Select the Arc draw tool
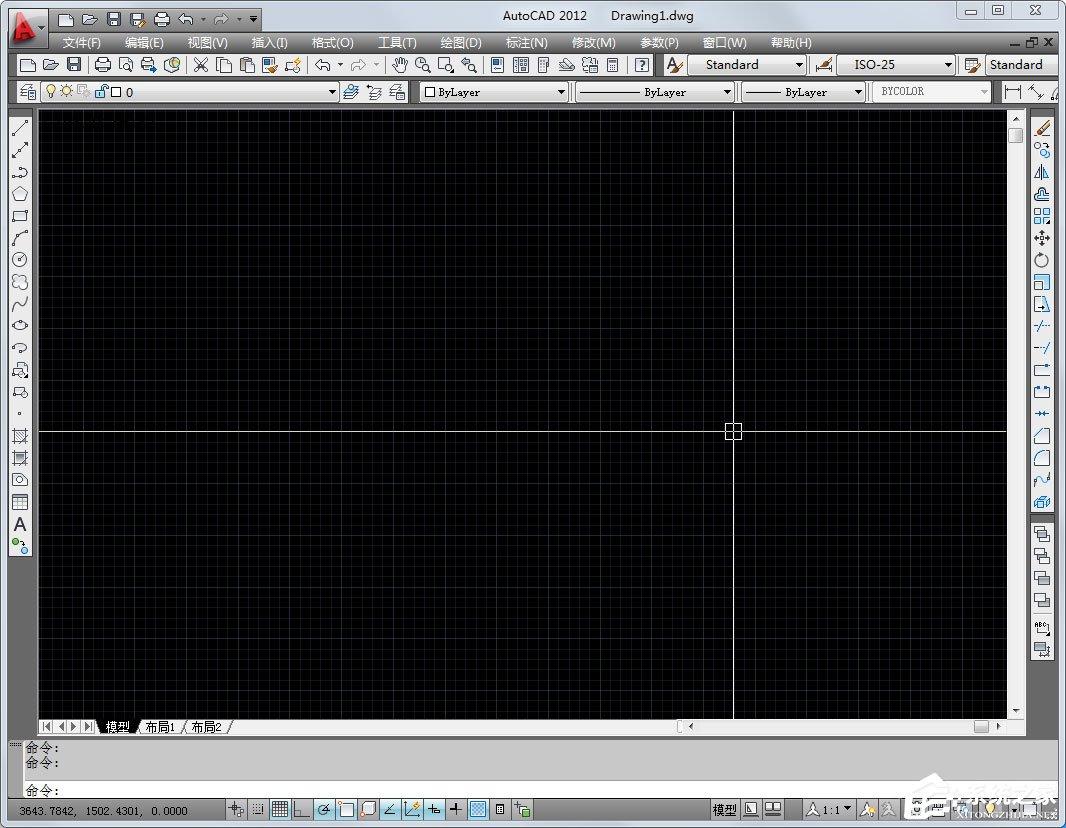Image resolution: width=1066 pixels, height=828 pixels. [20, 238]
